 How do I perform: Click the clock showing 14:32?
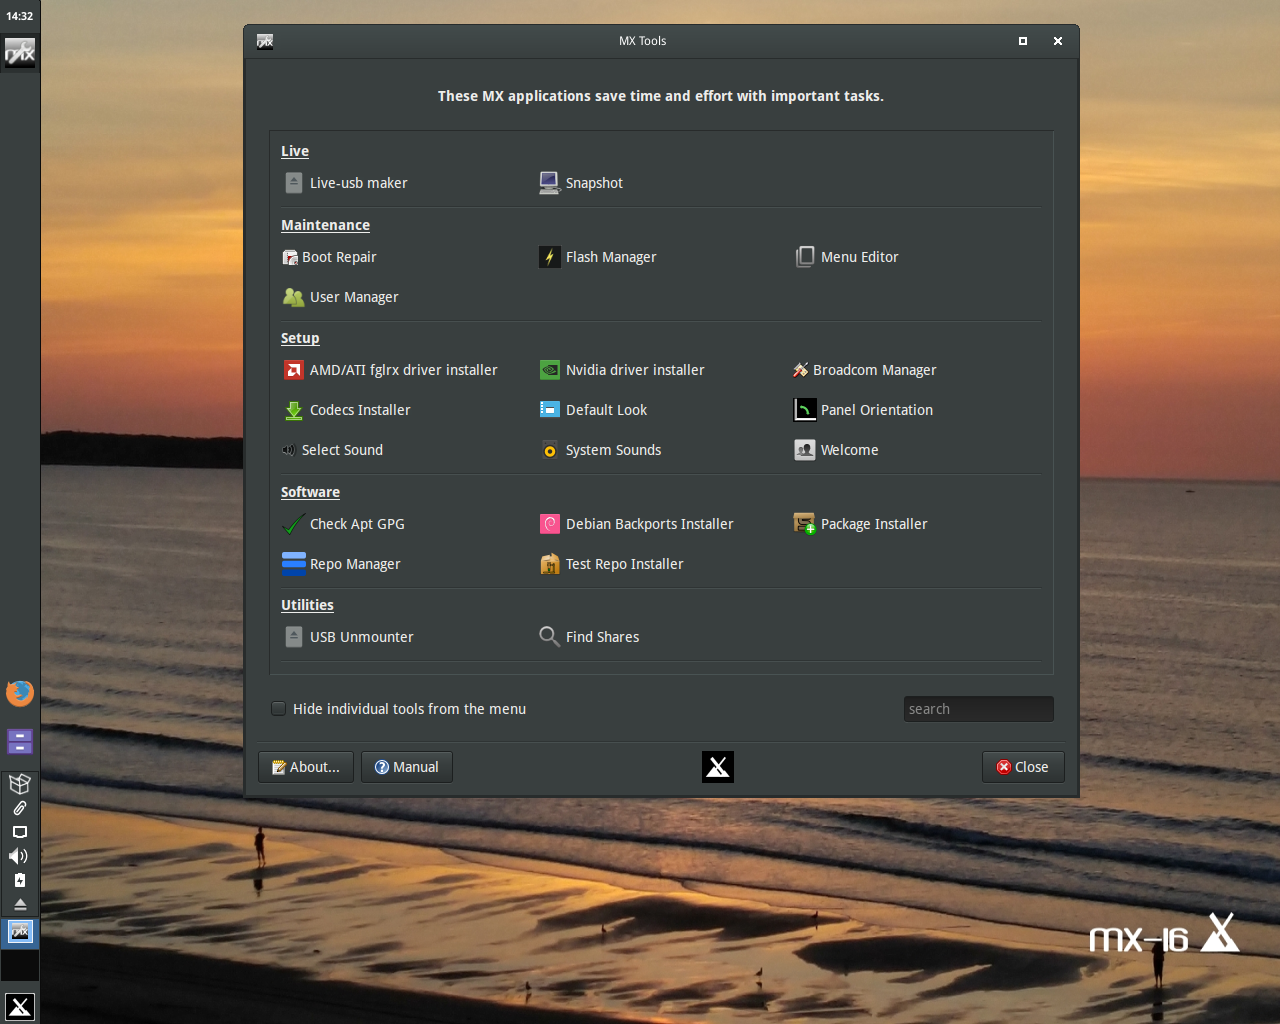[x=20, y=16]
